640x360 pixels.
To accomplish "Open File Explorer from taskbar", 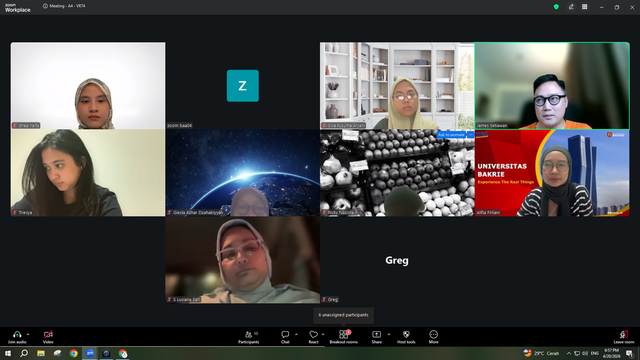I will 41,353.
